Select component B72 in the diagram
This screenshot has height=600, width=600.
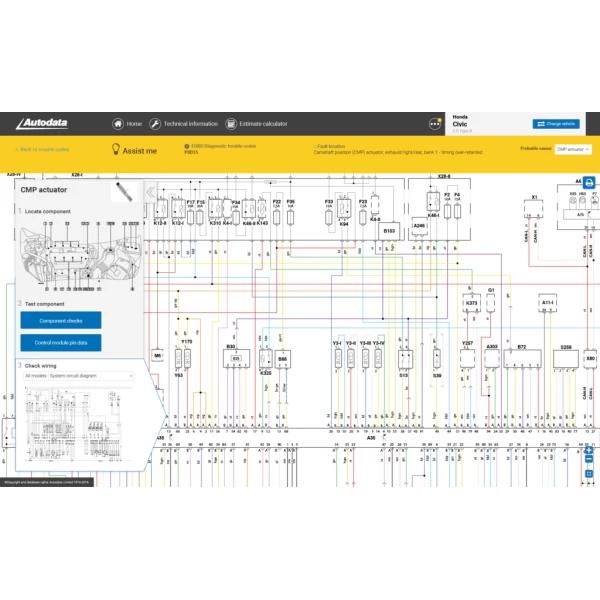(x=522, y=358)
